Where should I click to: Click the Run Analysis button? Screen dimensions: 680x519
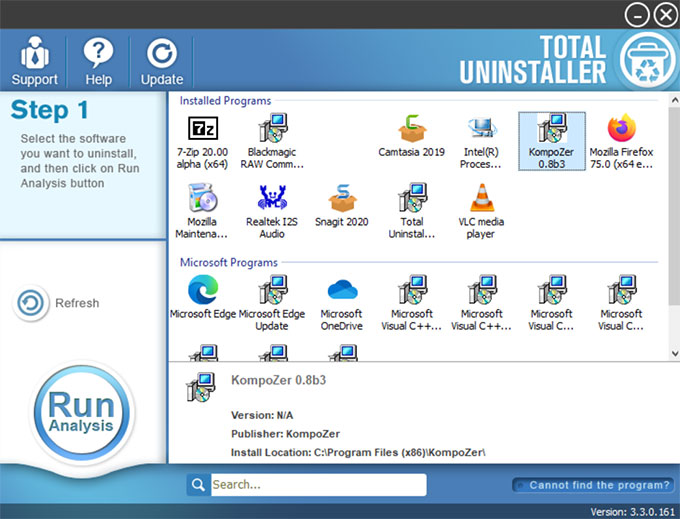coord(82,413)
